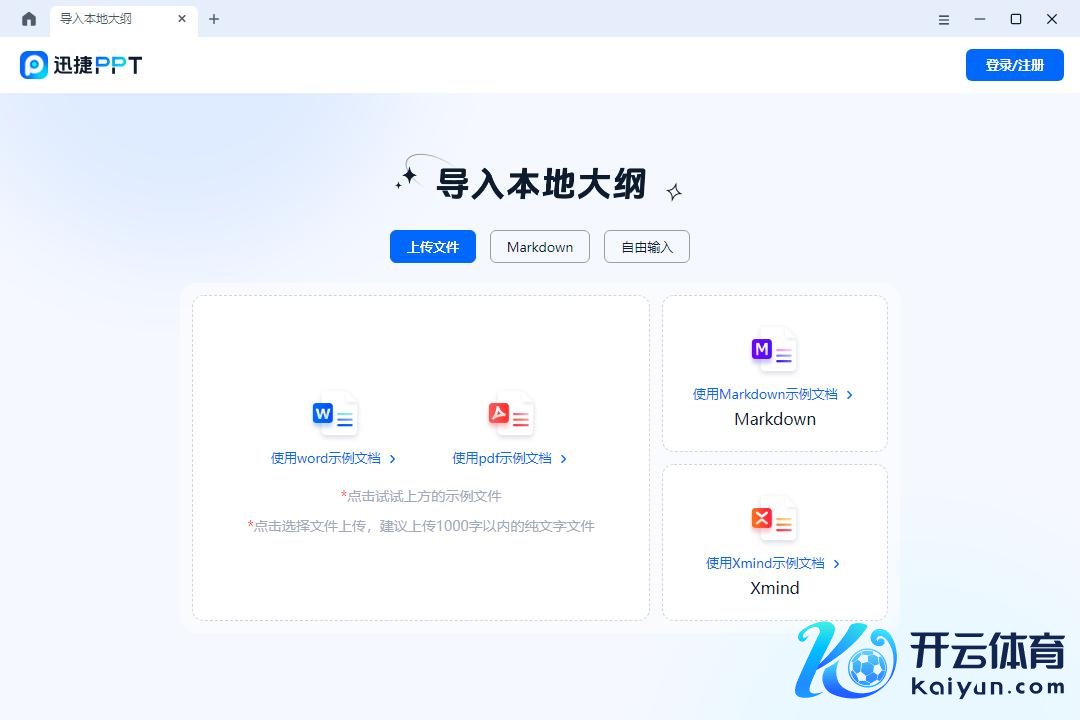Open the 使用word示例文档 link
This screenshot has width=1080, height=720.
point(326,458)
